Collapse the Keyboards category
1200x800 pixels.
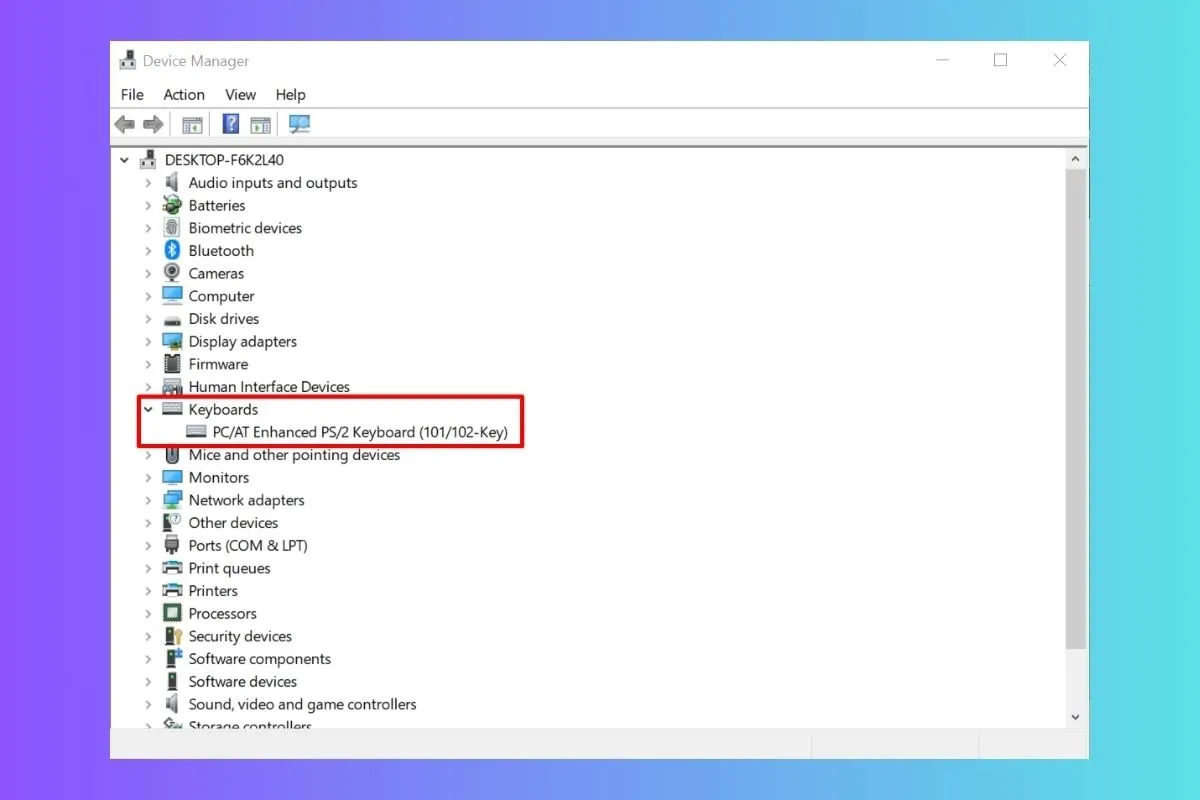point(148,409)
